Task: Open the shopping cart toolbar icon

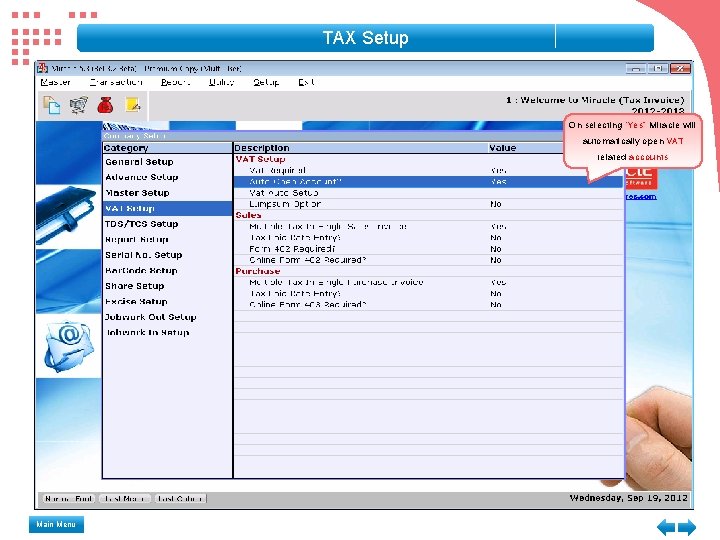Action: (x=79, y=105)
